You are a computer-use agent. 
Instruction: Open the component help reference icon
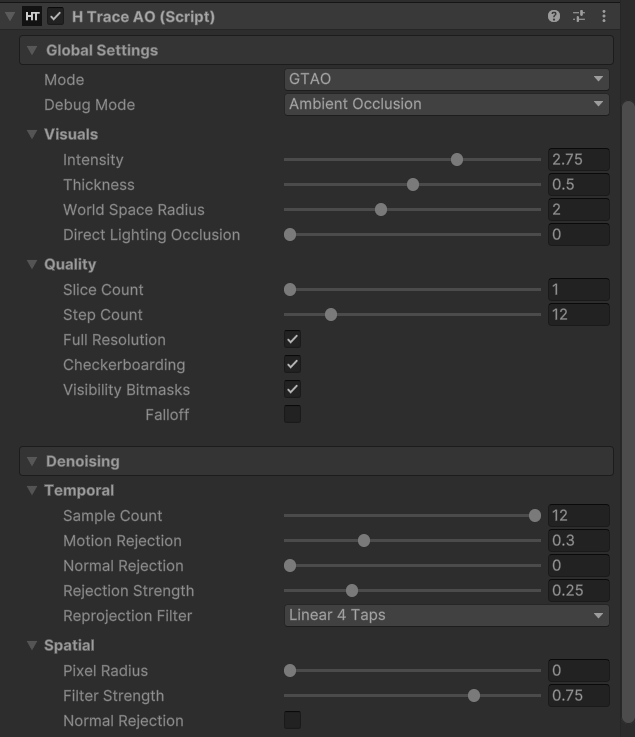(x=554, y=17)
